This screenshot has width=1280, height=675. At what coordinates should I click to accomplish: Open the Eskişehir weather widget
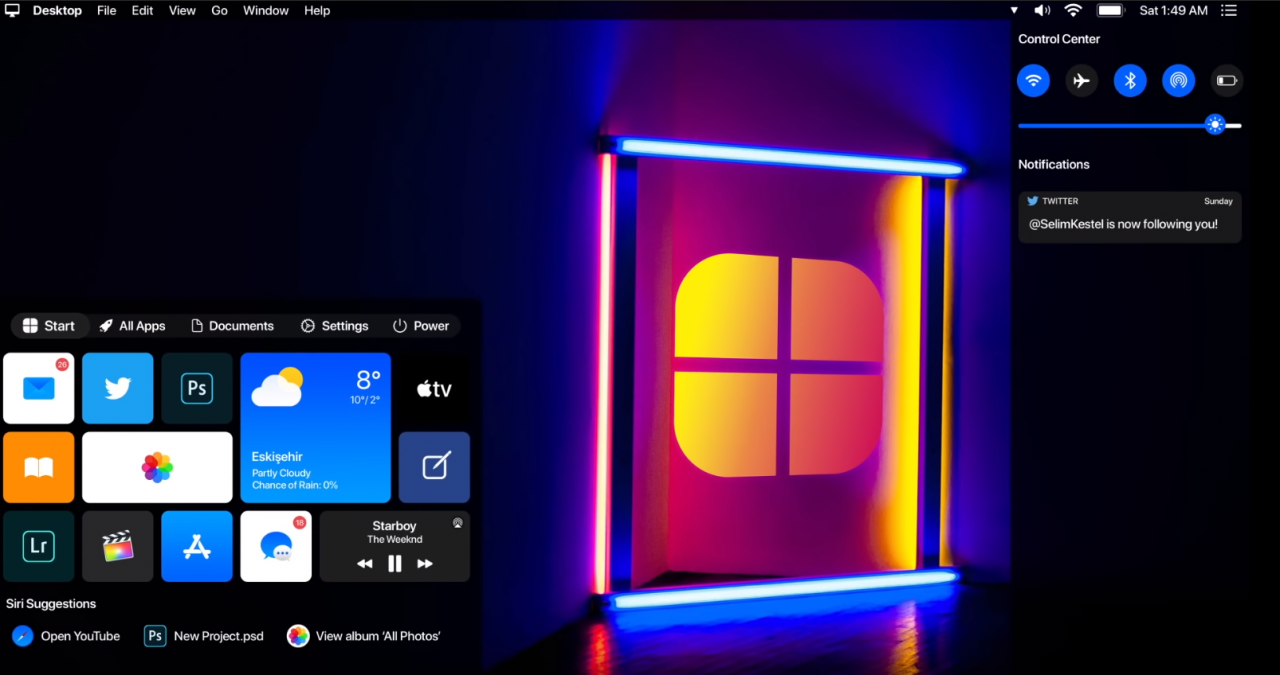pyautogui.click(x=316, y=428)
